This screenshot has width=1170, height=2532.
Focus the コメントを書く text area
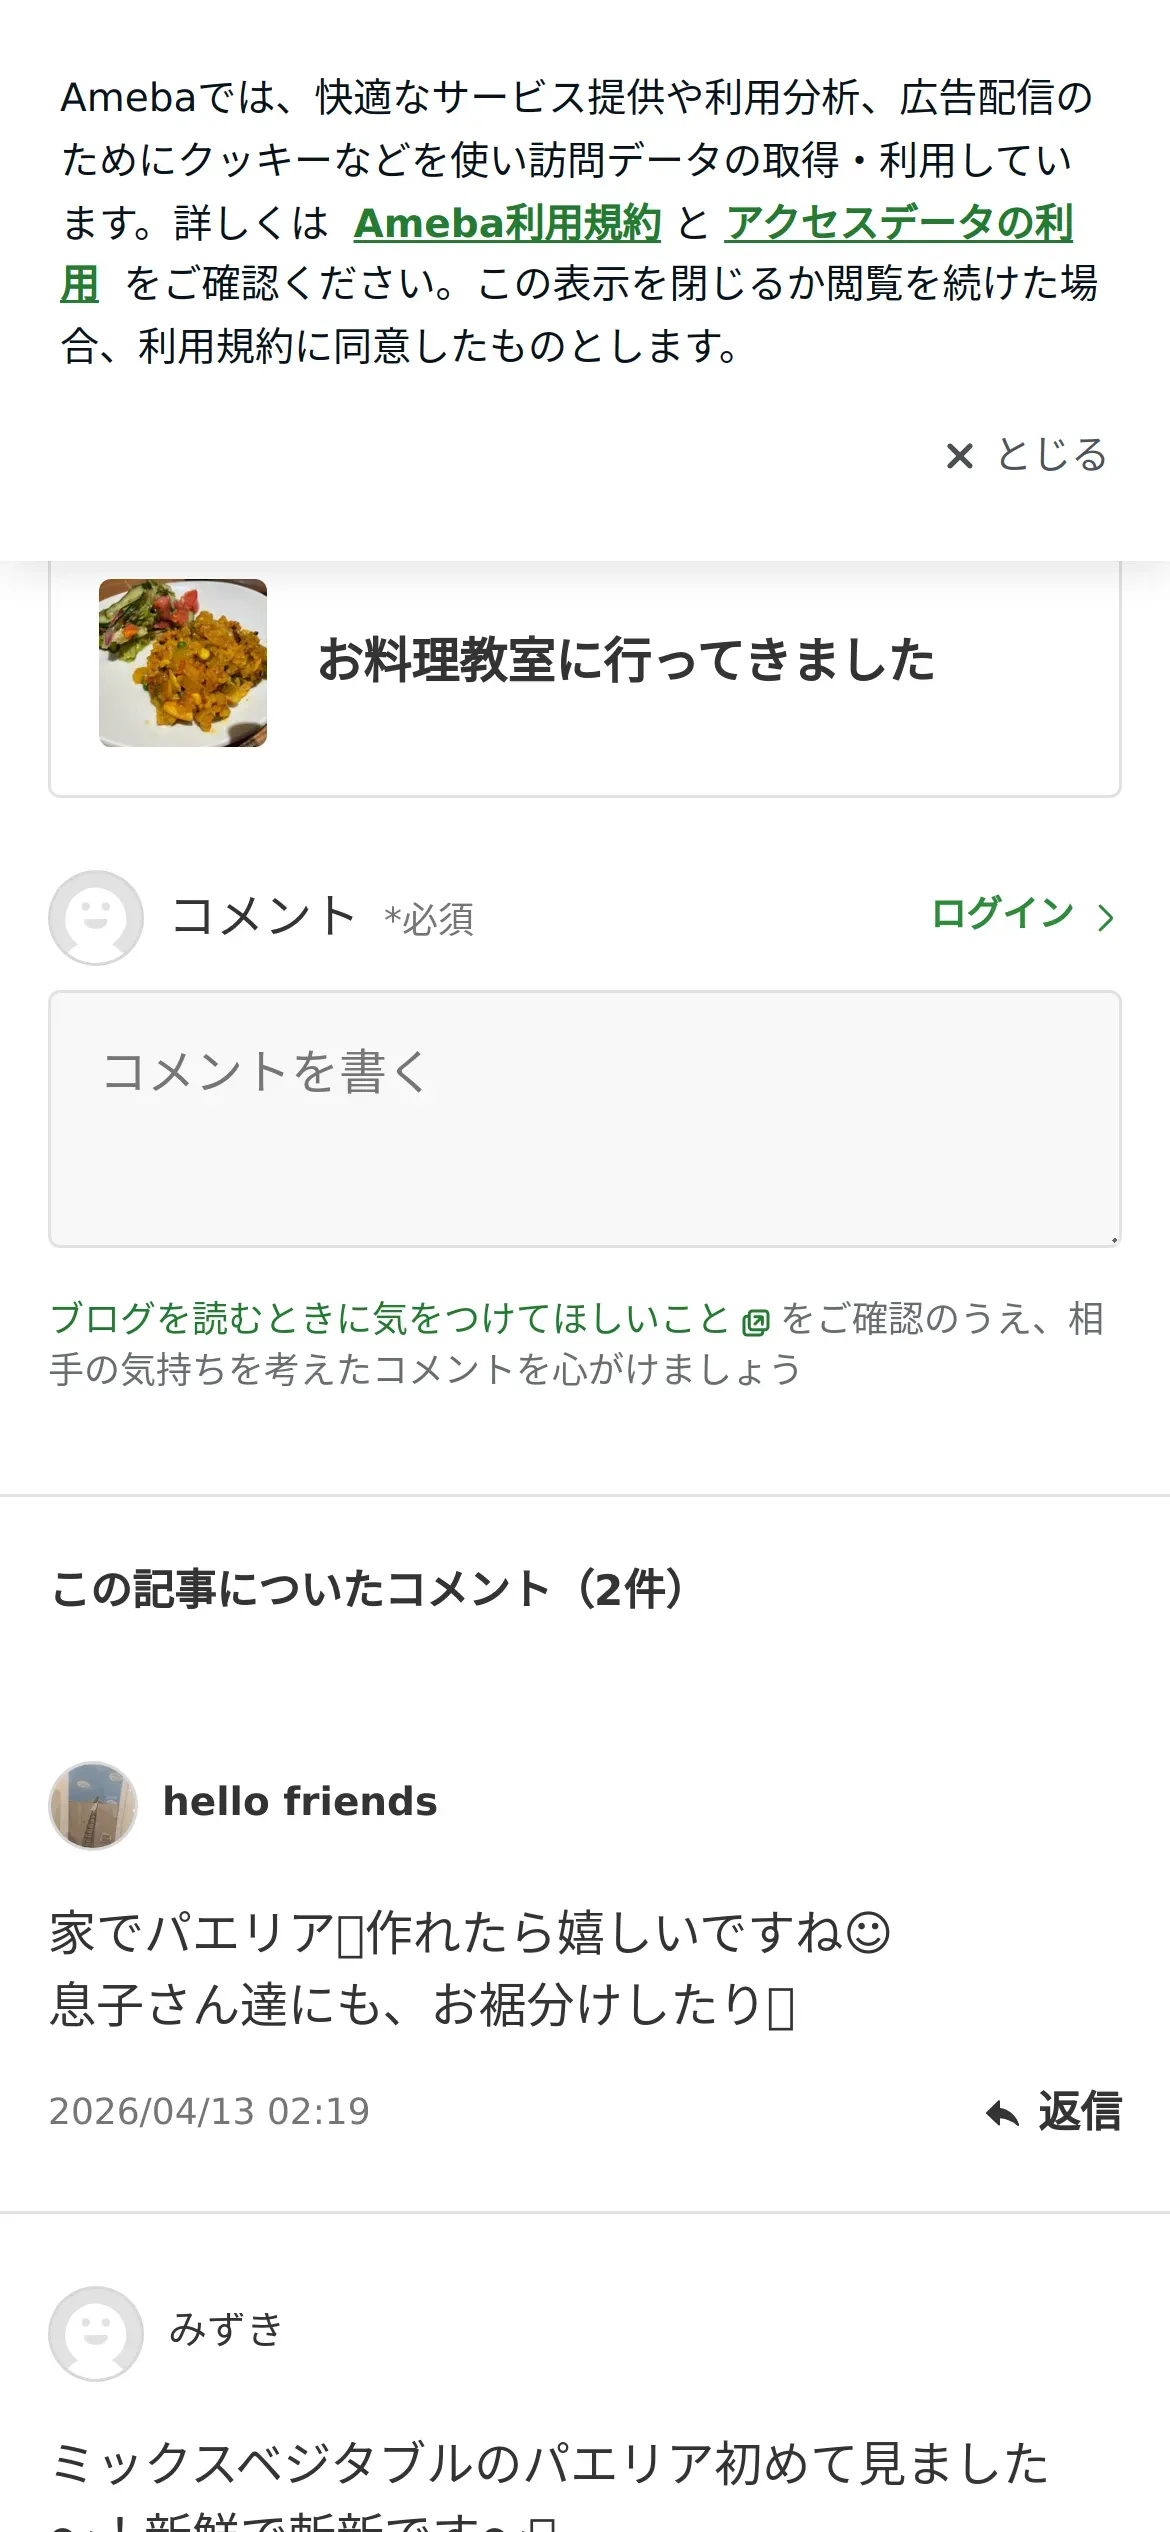(x=585, y=1119)
